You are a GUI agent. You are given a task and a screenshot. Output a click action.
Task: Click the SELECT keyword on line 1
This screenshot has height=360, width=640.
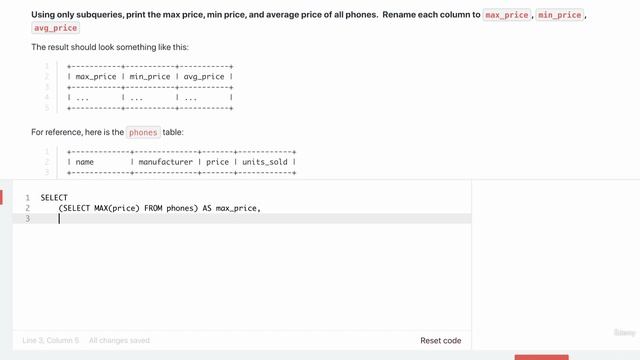[54, 198]
